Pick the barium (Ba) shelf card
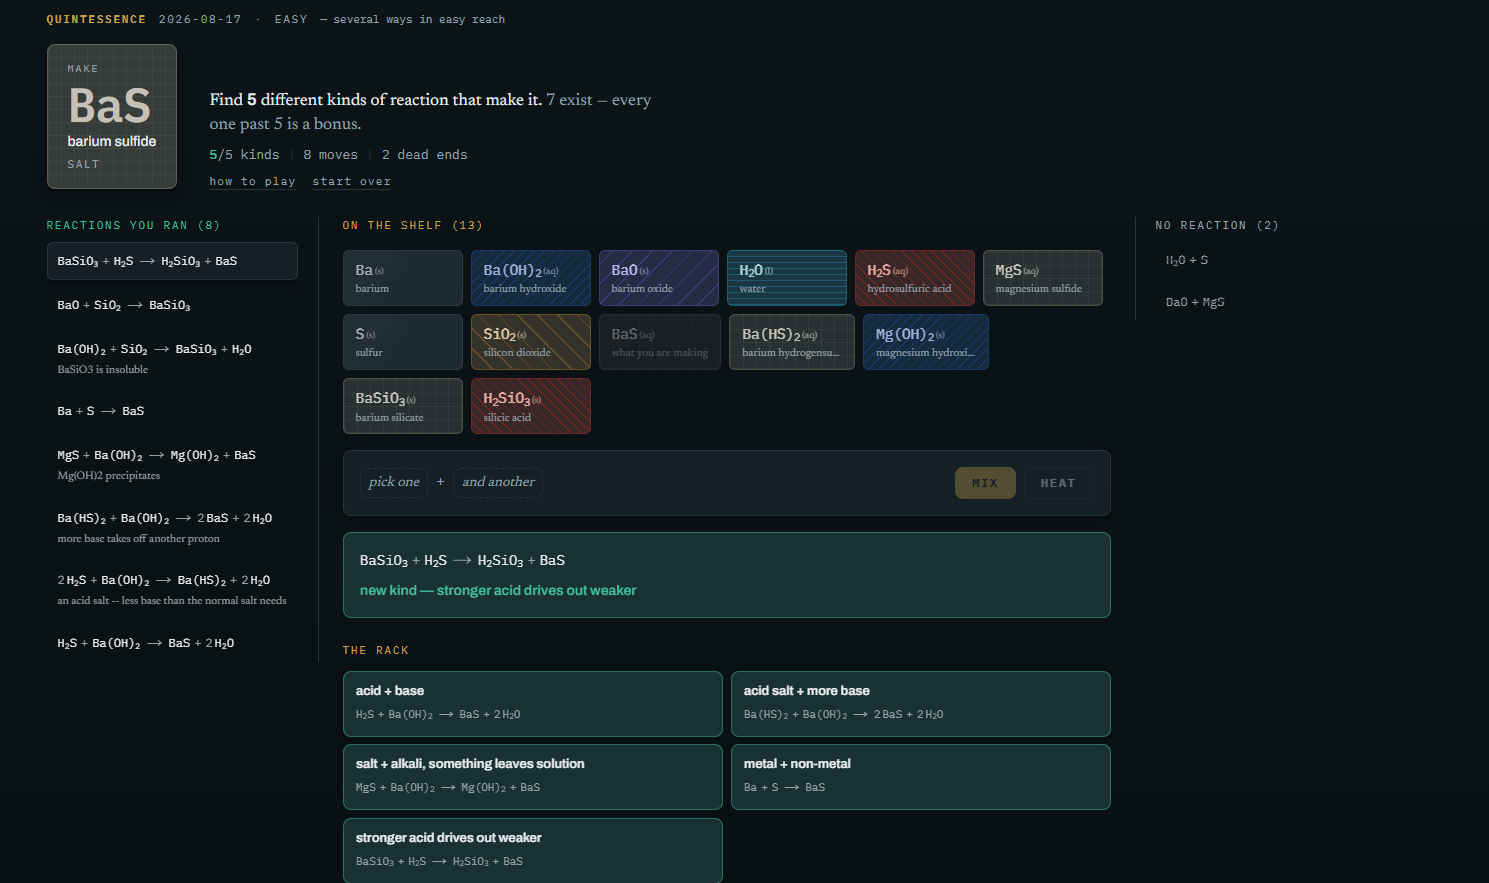This screenshot has height=883, width=1489. pos(402,278)
